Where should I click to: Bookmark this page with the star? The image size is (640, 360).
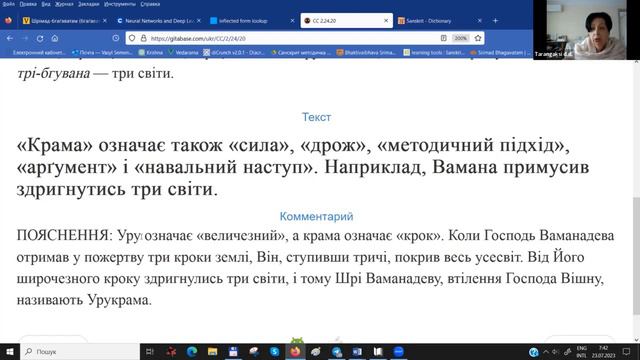pyautogui.click(x=478, y=38)
